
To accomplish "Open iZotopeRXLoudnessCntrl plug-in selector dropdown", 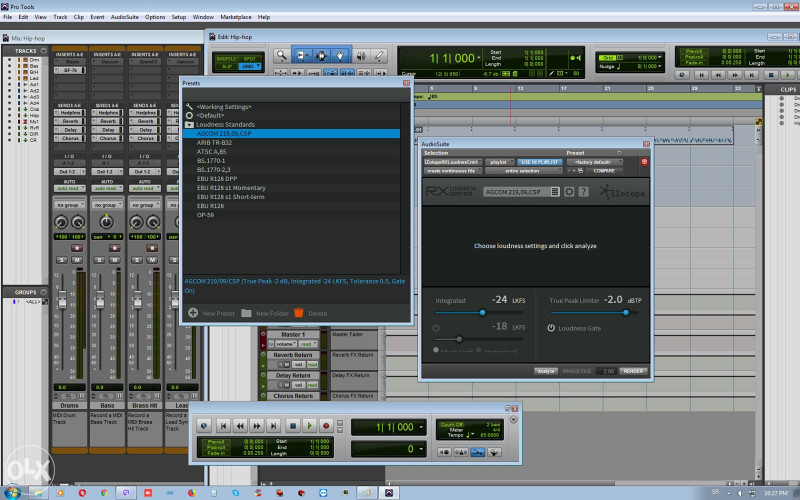I will (x=452, y=162).
